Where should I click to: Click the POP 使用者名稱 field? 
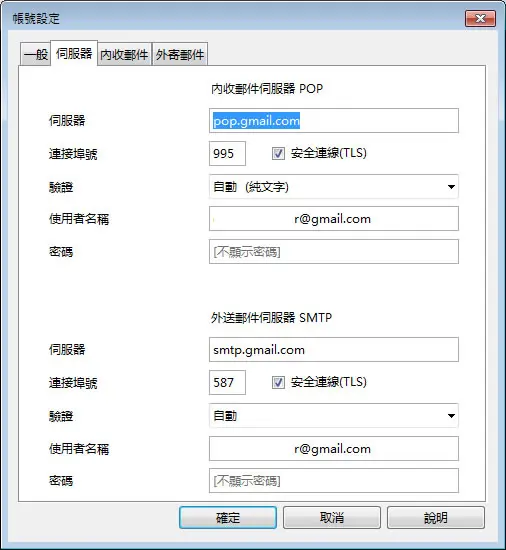[x=334, y=219]
